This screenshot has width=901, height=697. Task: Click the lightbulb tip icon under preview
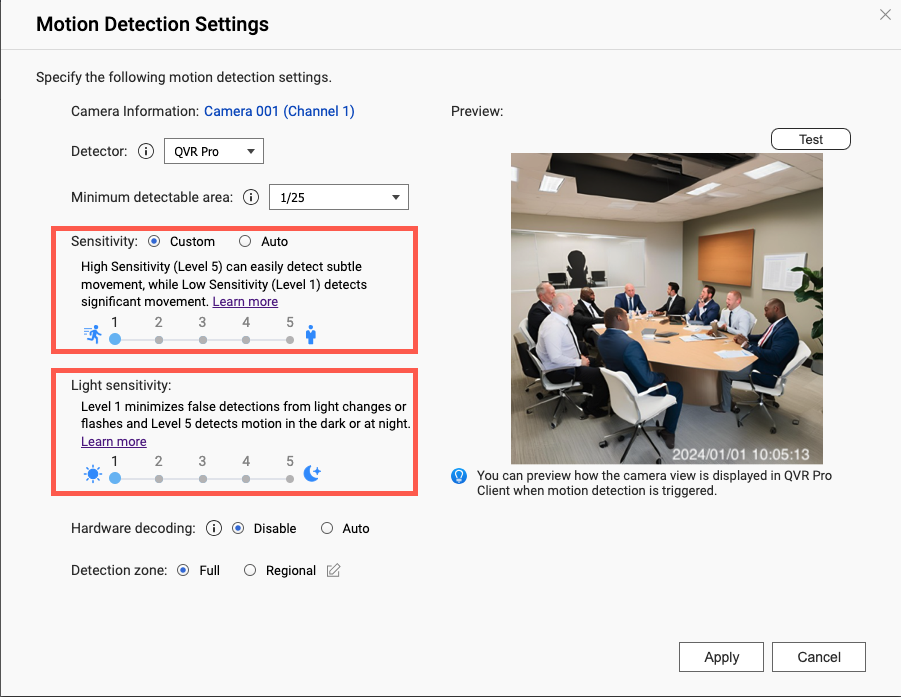coord(459,476)
